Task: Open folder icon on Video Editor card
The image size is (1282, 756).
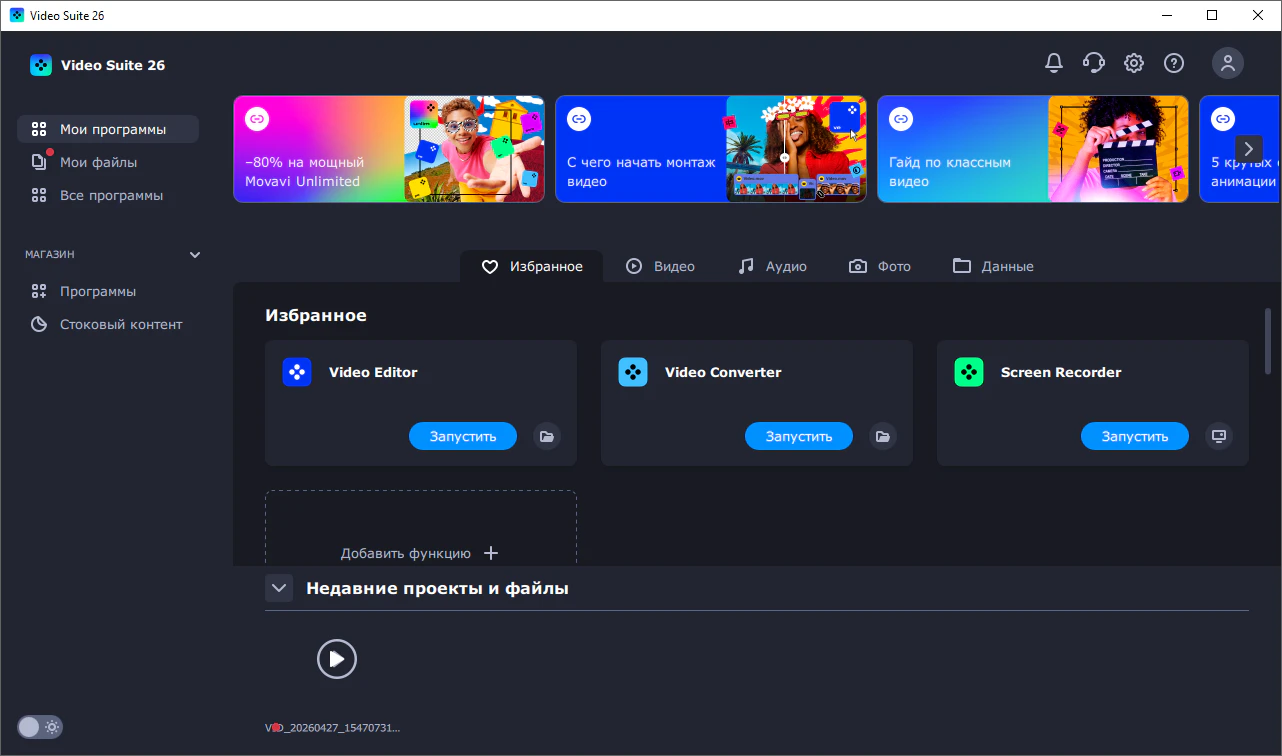Action: coord(546,436)
